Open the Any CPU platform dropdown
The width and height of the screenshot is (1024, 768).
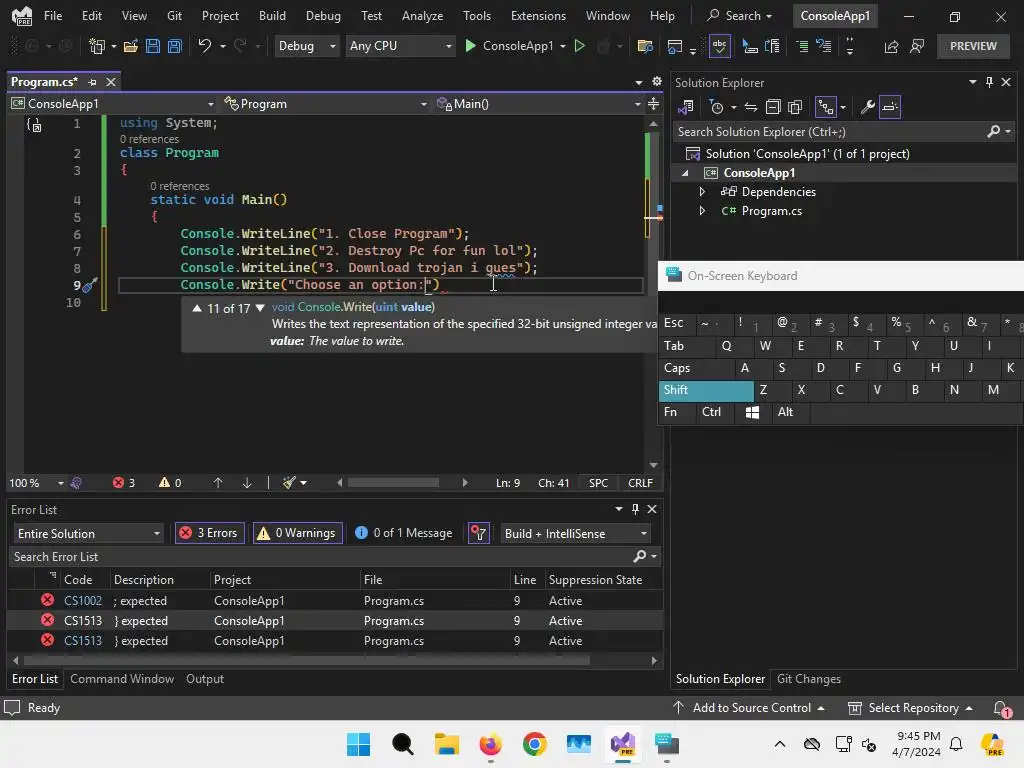coord(400,46)
